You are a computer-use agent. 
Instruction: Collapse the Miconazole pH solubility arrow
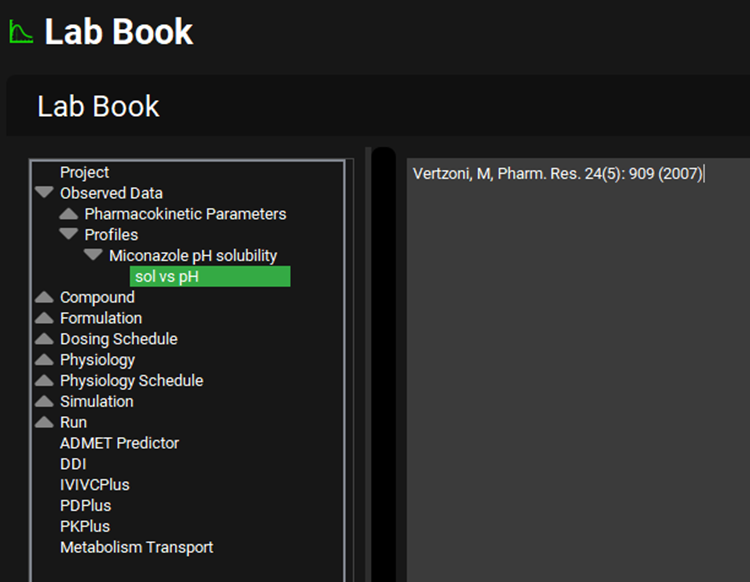(93, 255)
